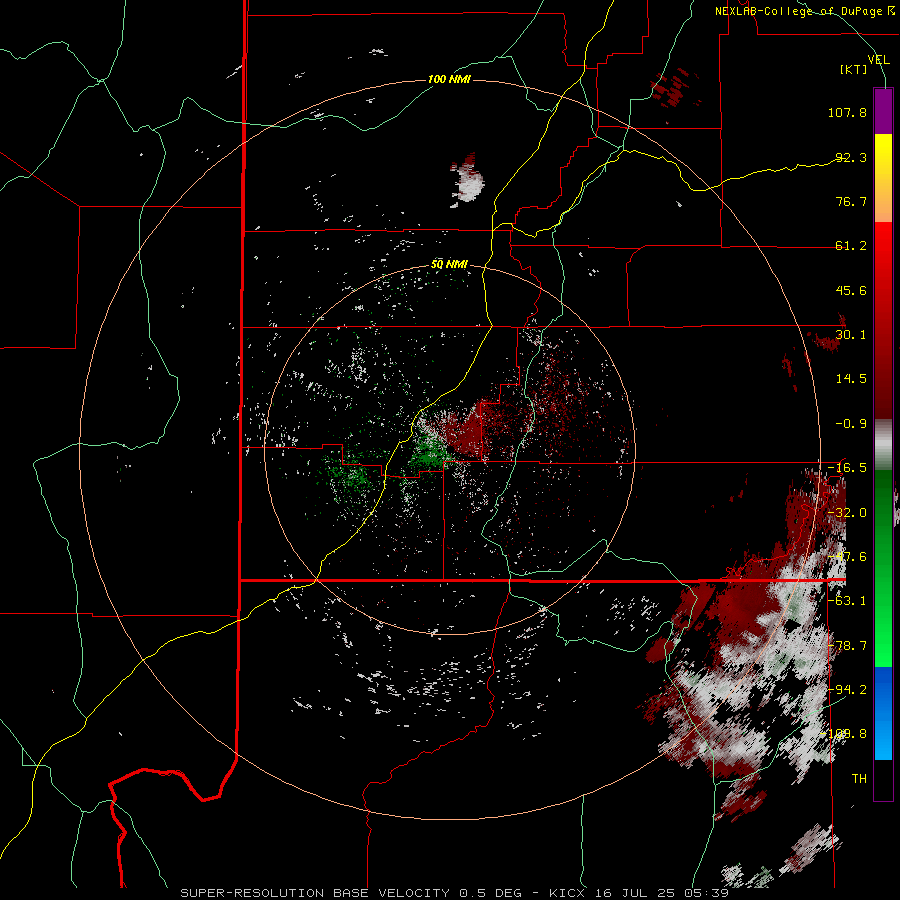Select the 14.5 velocity scale value
This screenshot has height=900, width=900.
coord(851,379)
